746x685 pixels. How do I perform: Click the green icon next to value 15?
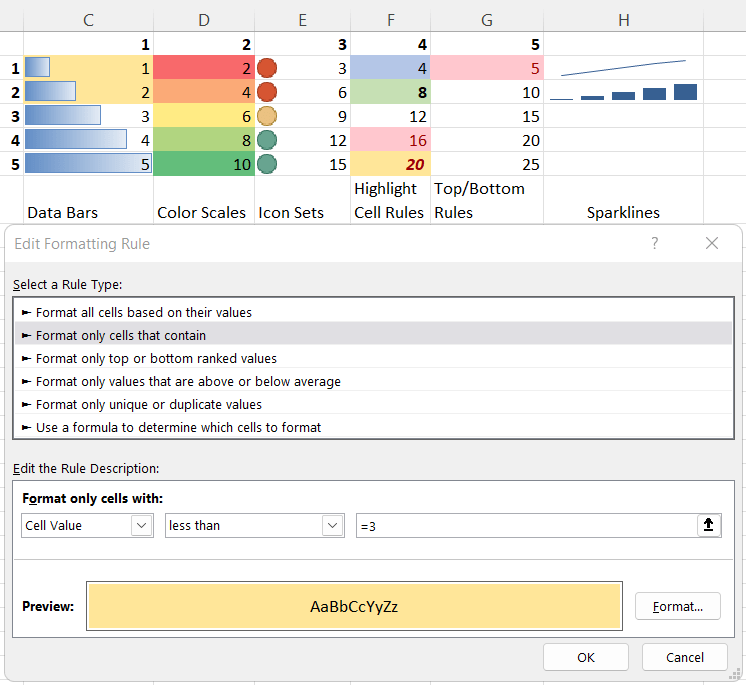[267, 164]
